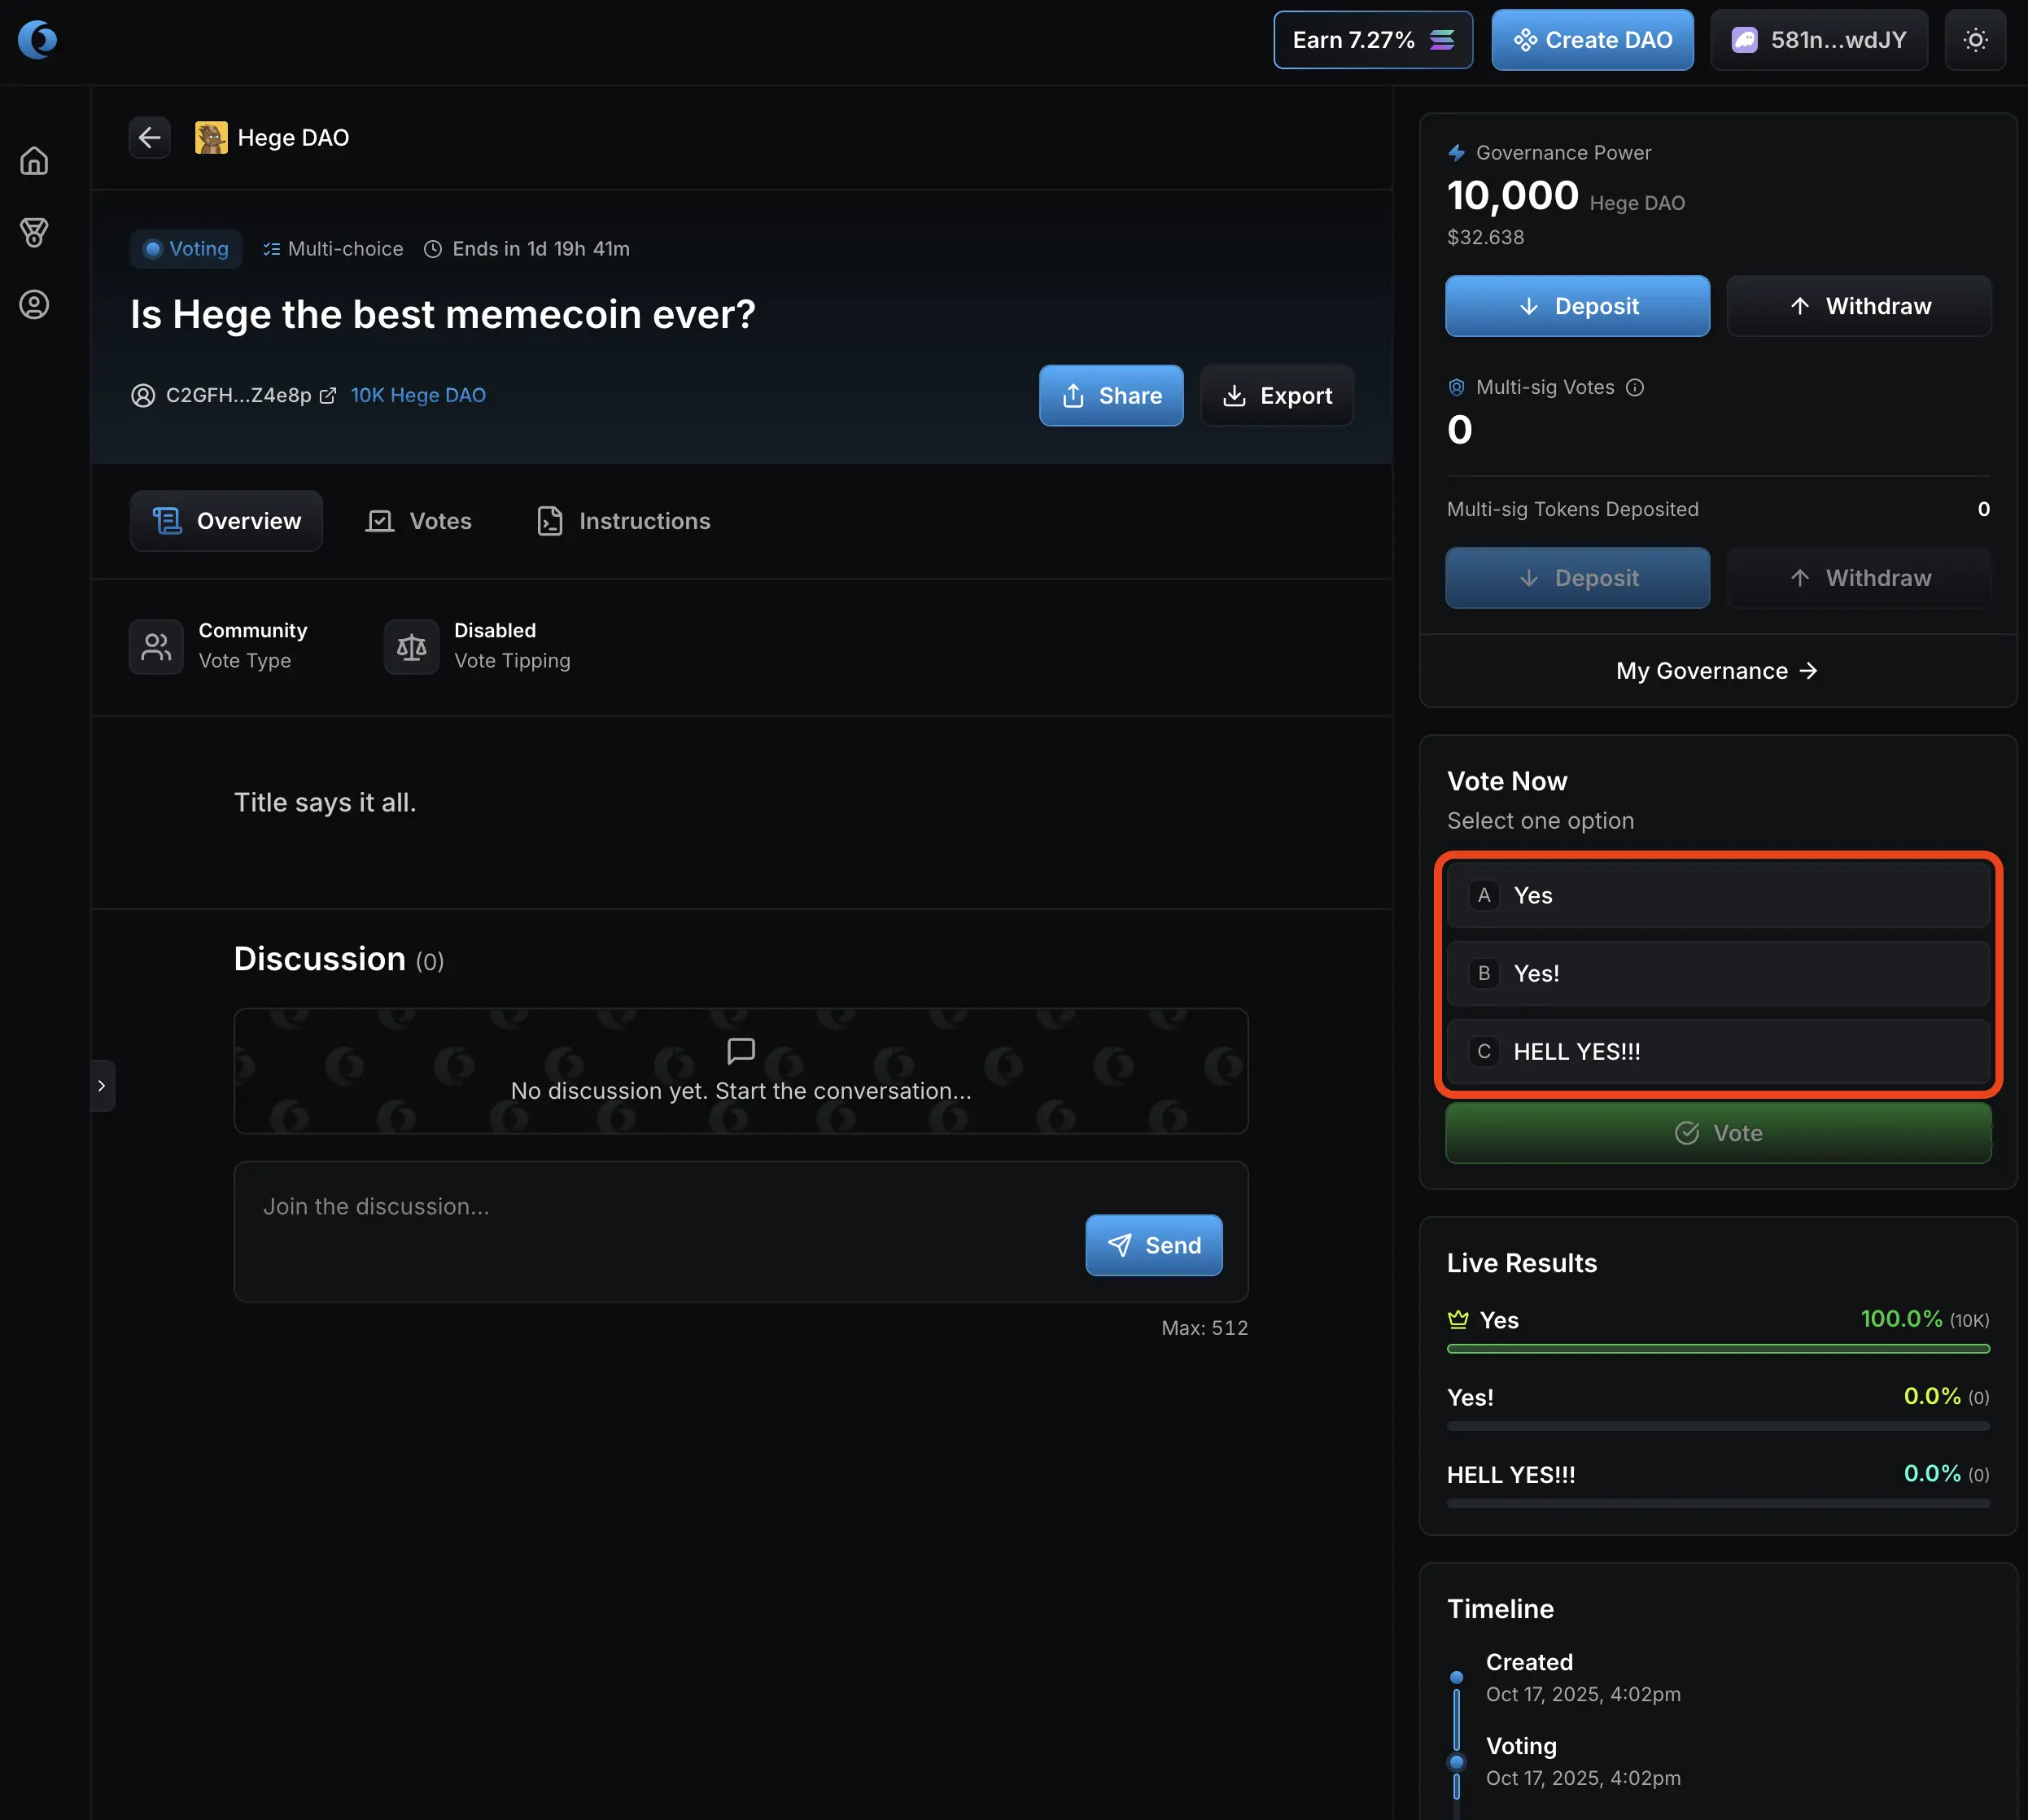Click the back arrow beside Hege DAO
Image resolution: width=2028 pixels, height=1820 pixels.
pyautogui.click(x=150, y=137)
